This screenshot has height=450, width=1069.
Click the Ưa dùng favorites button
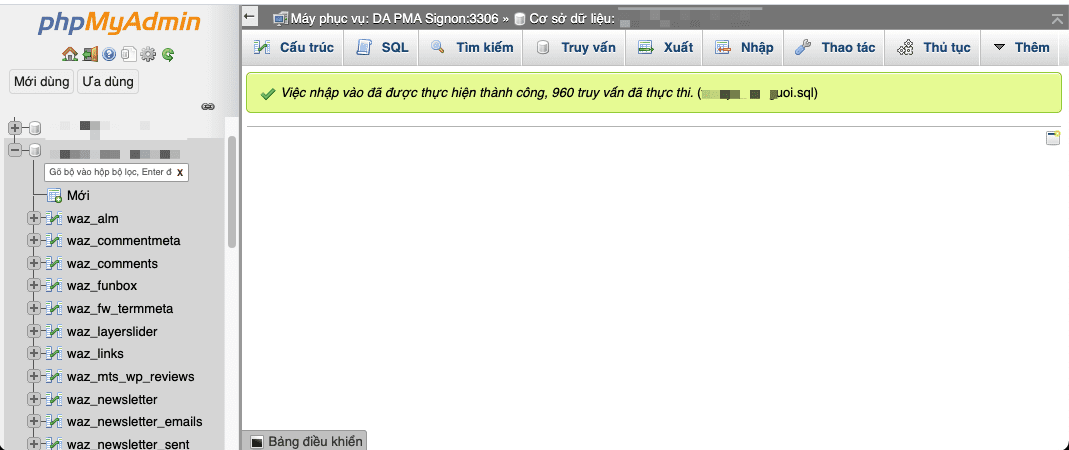click(107, 81)
